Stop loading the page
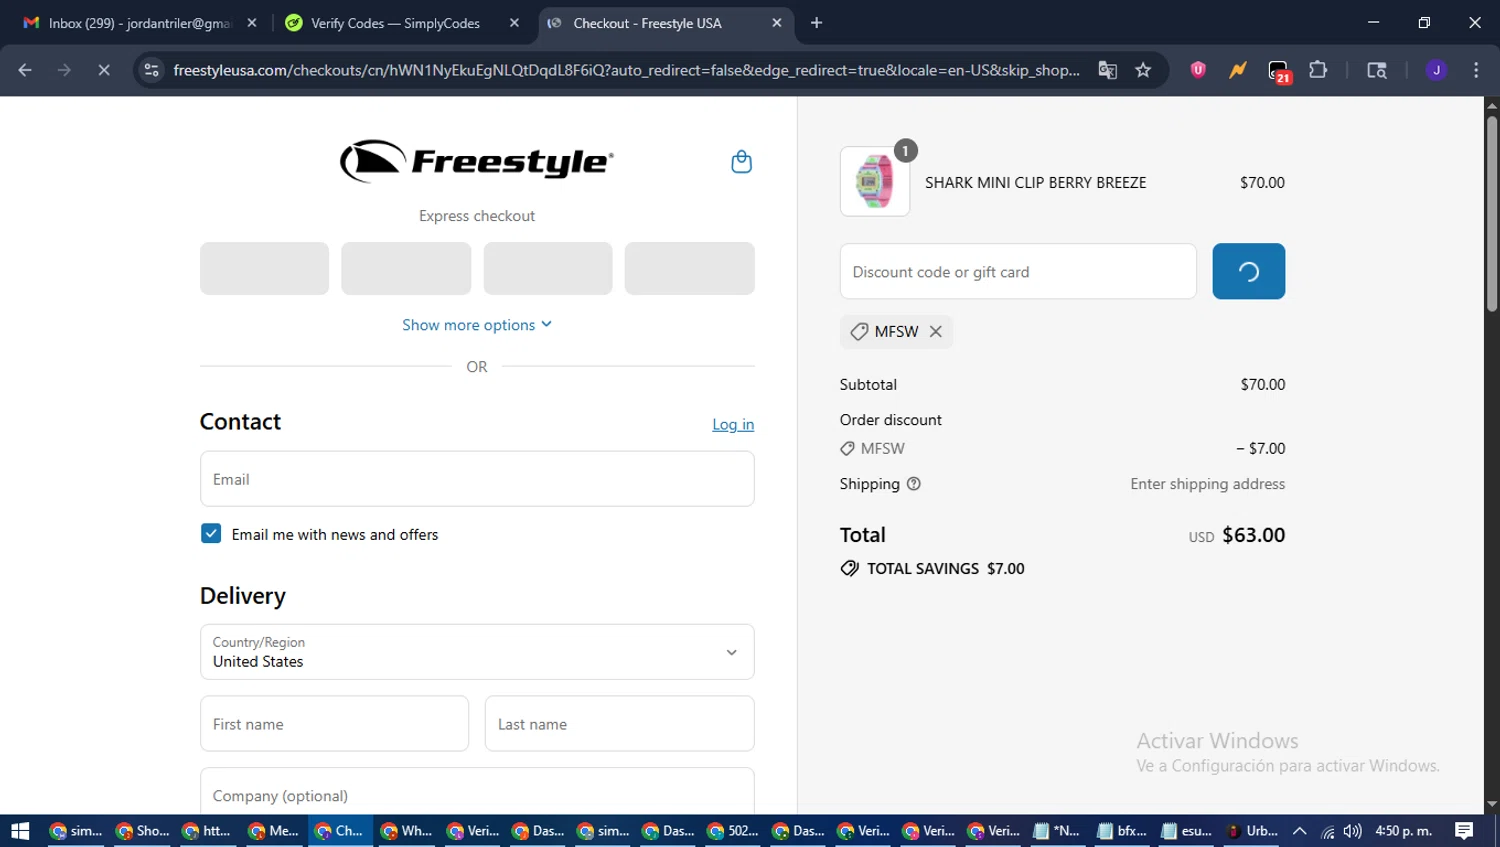This screenshot has width=1500, height=847. pos(103,70)
